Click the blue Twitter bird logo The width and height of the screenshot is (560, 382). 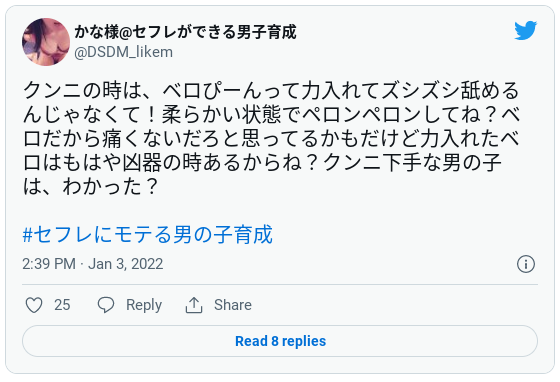point(525,30)
